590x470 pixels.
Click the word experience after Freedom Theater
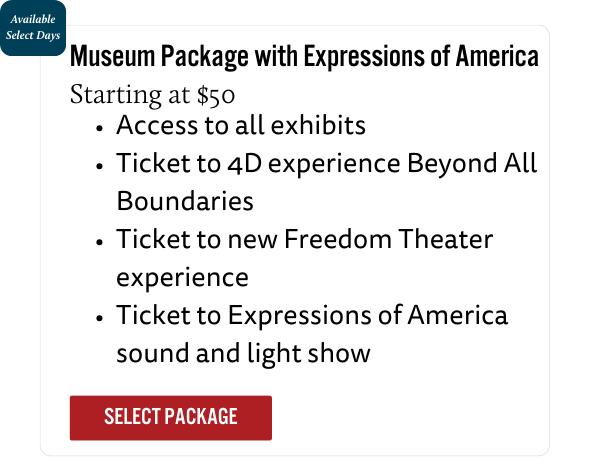(x=182, y=278)
